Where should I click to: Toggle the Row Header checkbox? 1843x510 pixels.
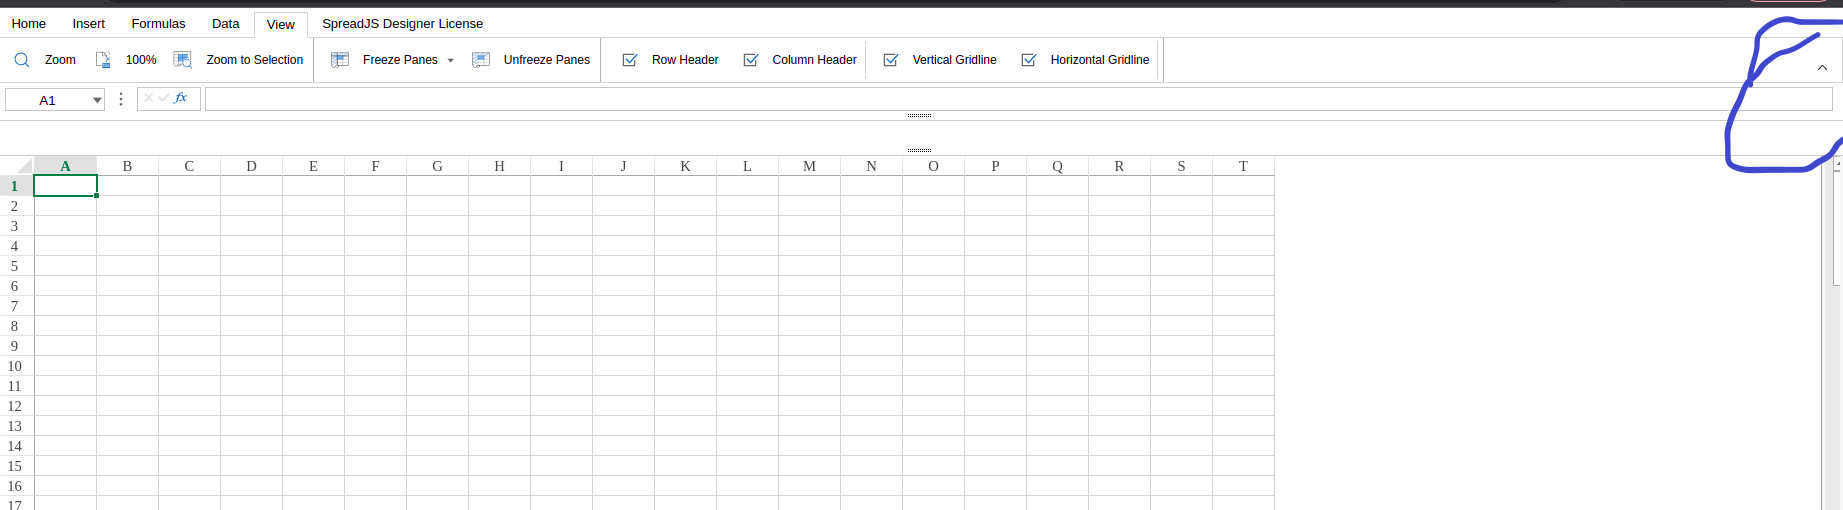click(630, 60)
